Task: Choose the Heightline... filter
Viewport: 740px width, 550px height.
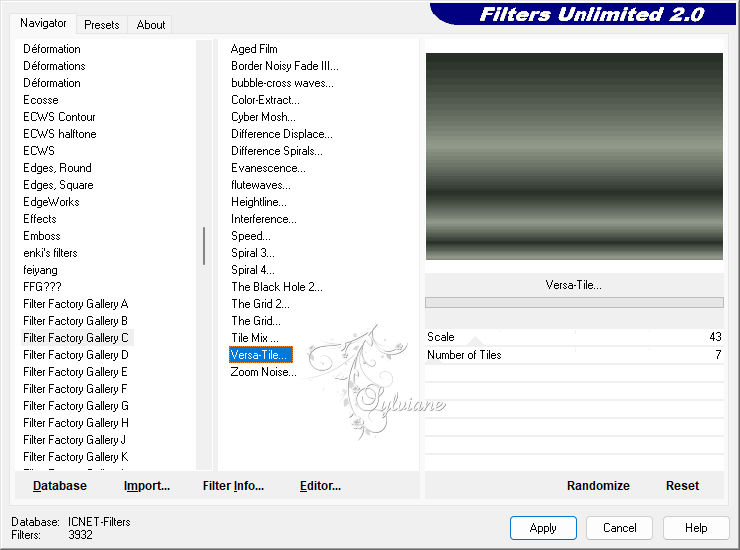Action: pyautogui.click(x=259, y=202)
